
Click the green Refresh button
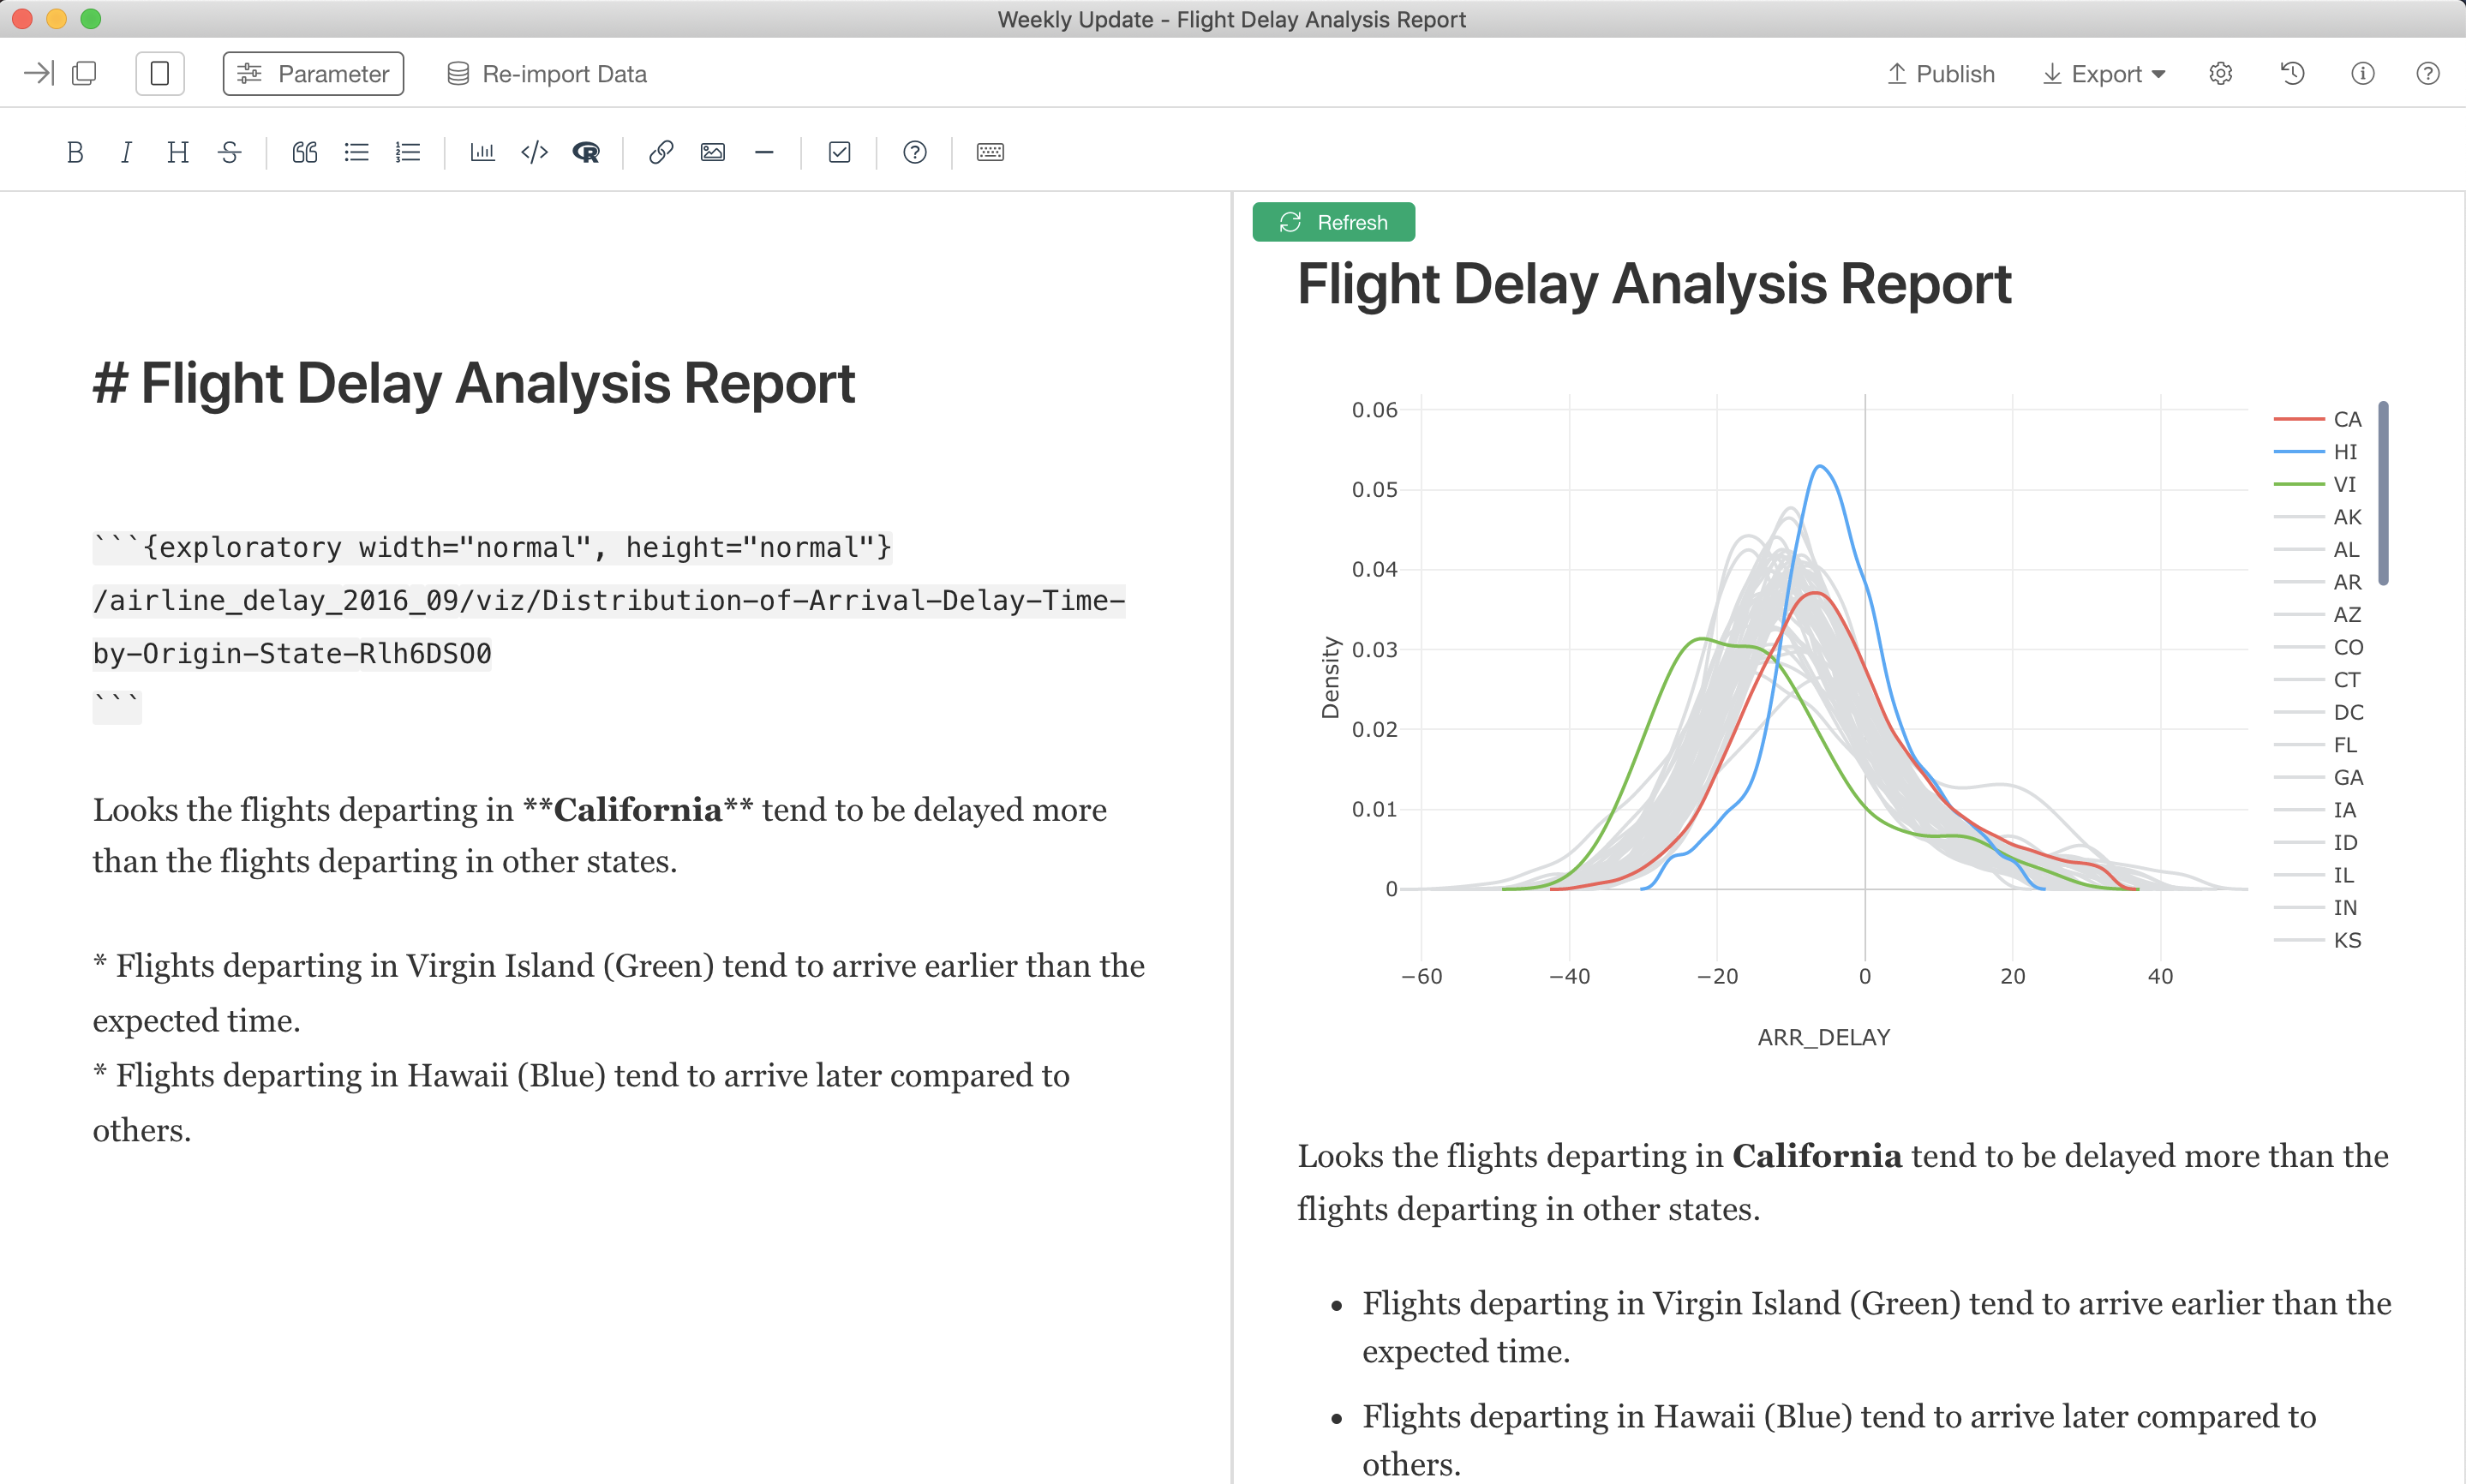[x=1333, y=222]
